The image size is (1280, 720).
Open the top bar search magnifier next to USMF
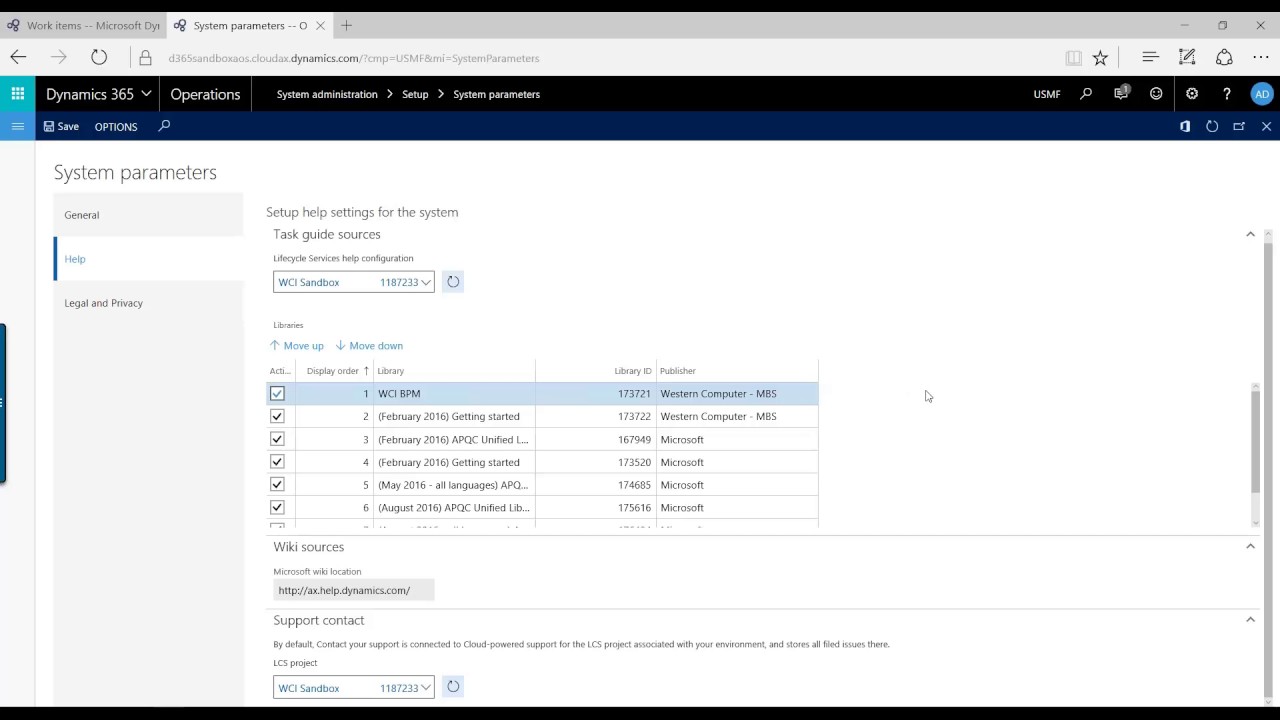(x=1086, y=94)
